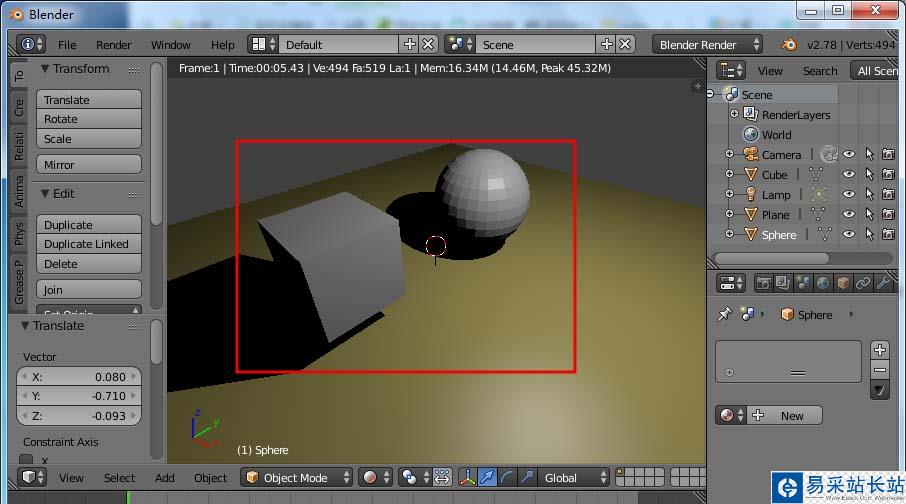
Task: Switch to the Relations tool shelf tab
Action: 19,146
